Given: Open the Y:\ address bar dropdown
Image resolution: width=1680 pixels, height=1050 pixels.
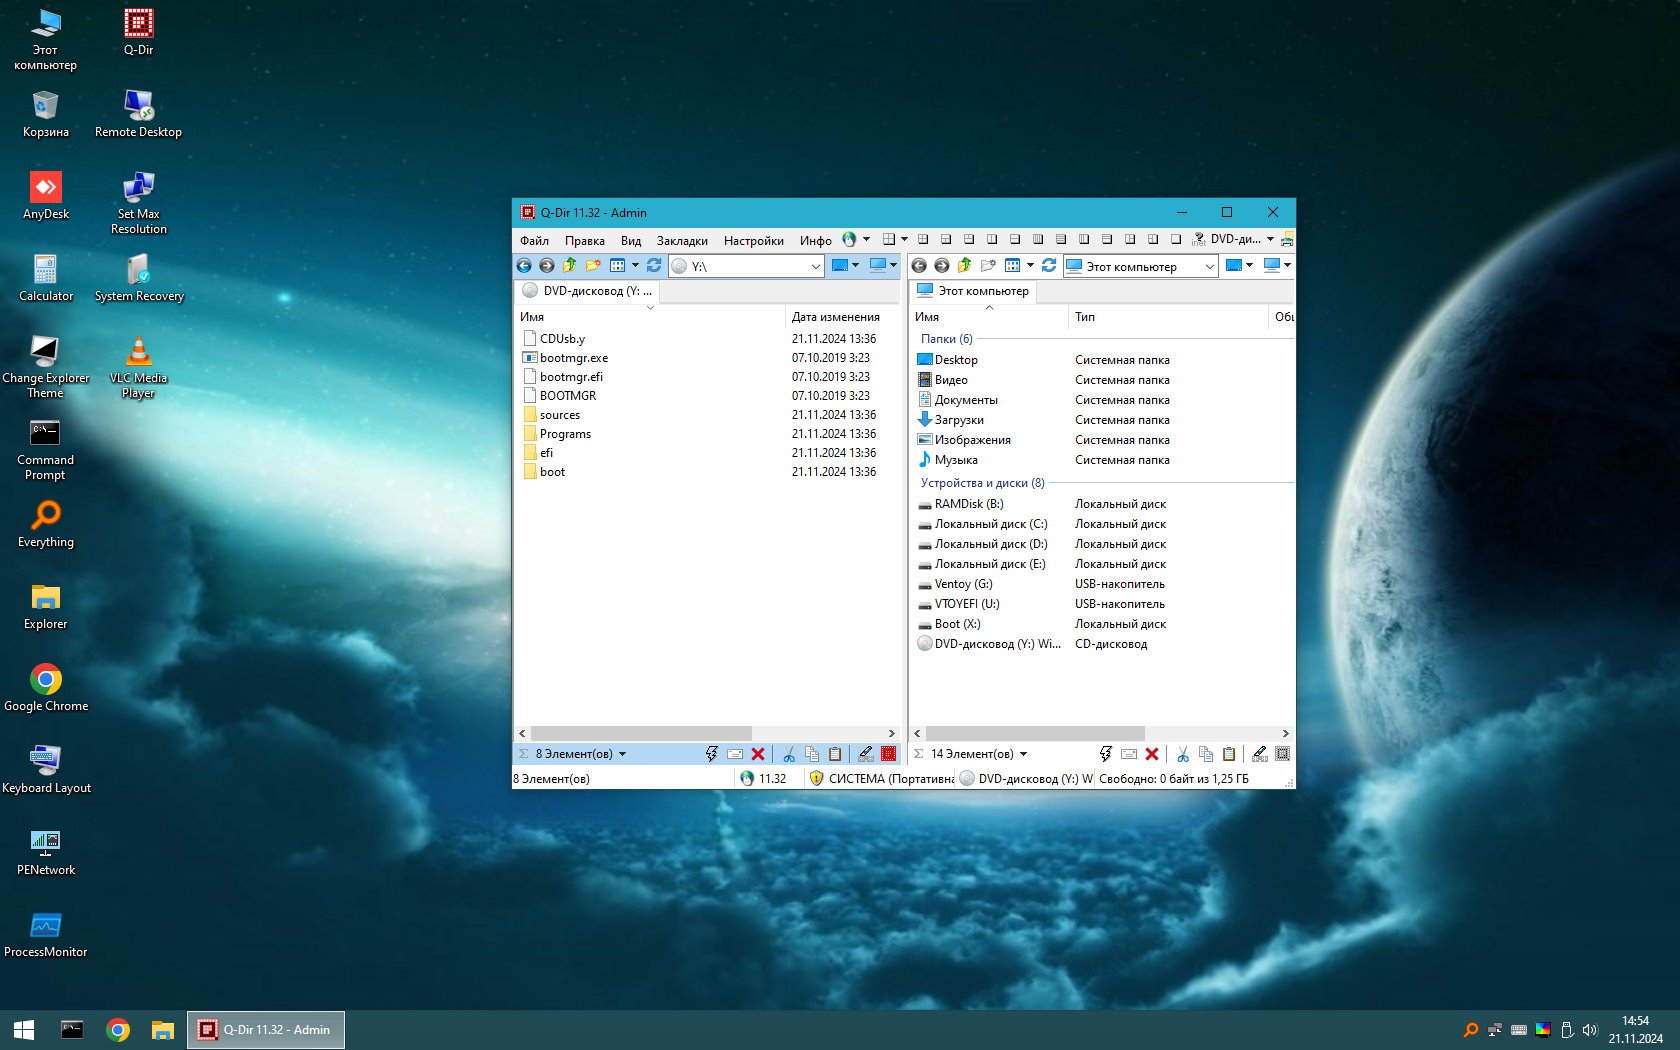Looking at the screenshot, I should [x=815, y=267].
